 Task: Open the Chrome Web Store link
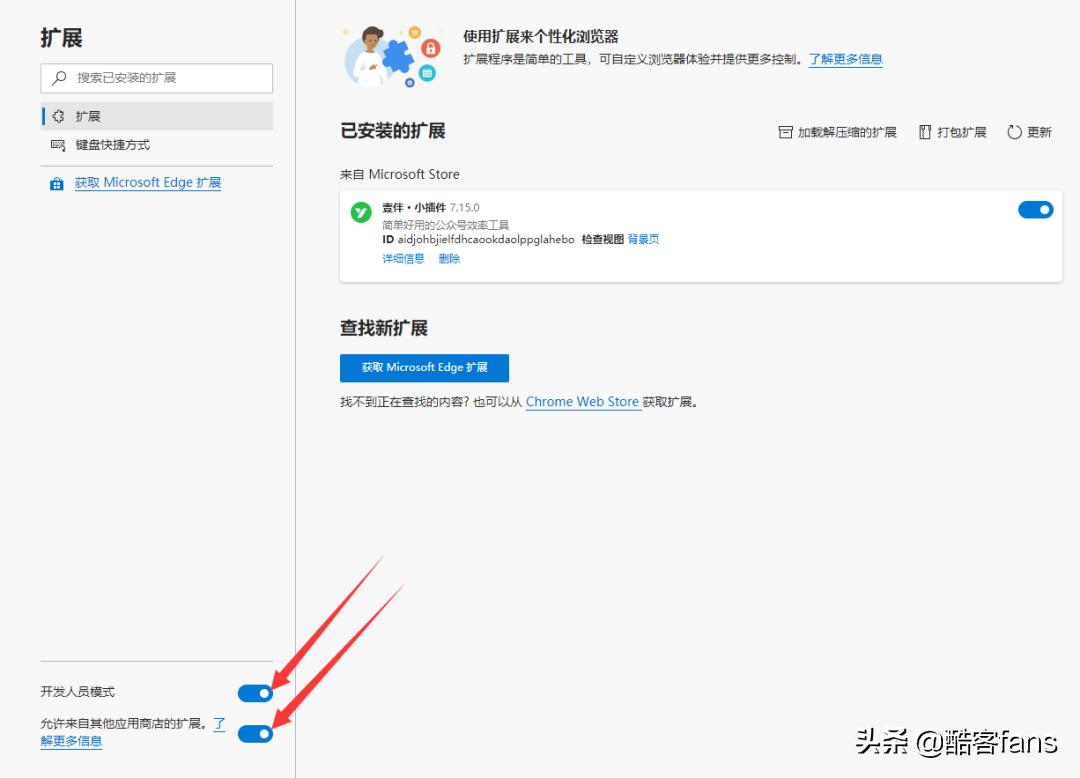click(x=583, y=401)
